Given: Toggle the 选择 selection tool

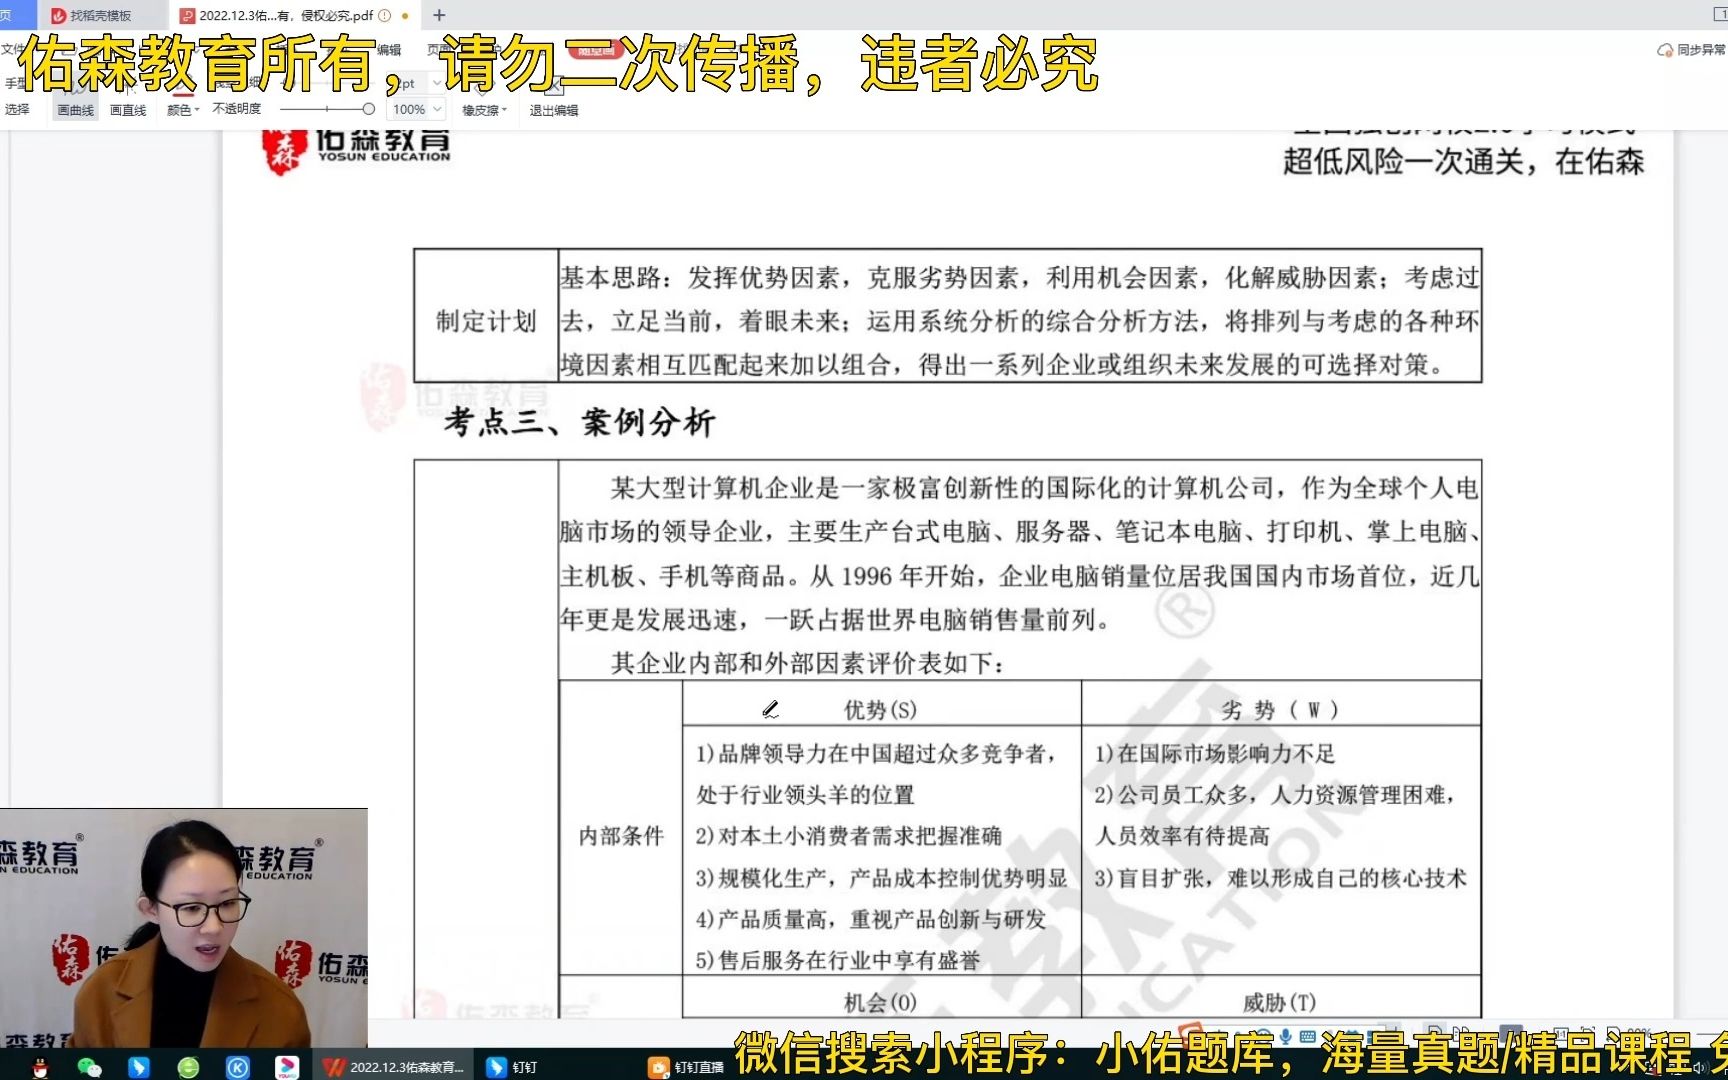Looking at the screenshot, I should [x=16, y=110].
